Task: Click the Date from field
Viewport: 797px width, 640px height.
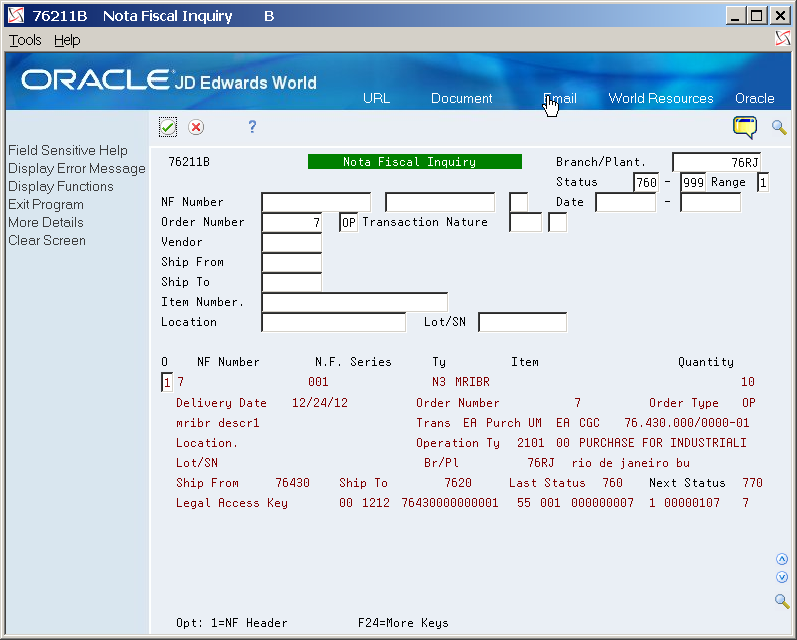Action: [626, 202]
